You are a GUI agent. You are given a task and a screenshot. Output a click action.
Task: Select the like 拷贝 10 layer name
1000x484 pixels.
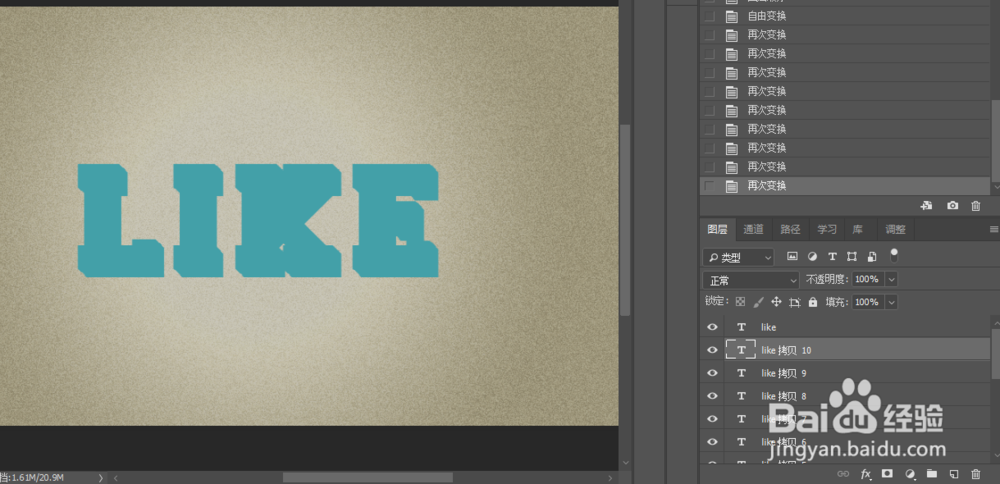[786, 350]
